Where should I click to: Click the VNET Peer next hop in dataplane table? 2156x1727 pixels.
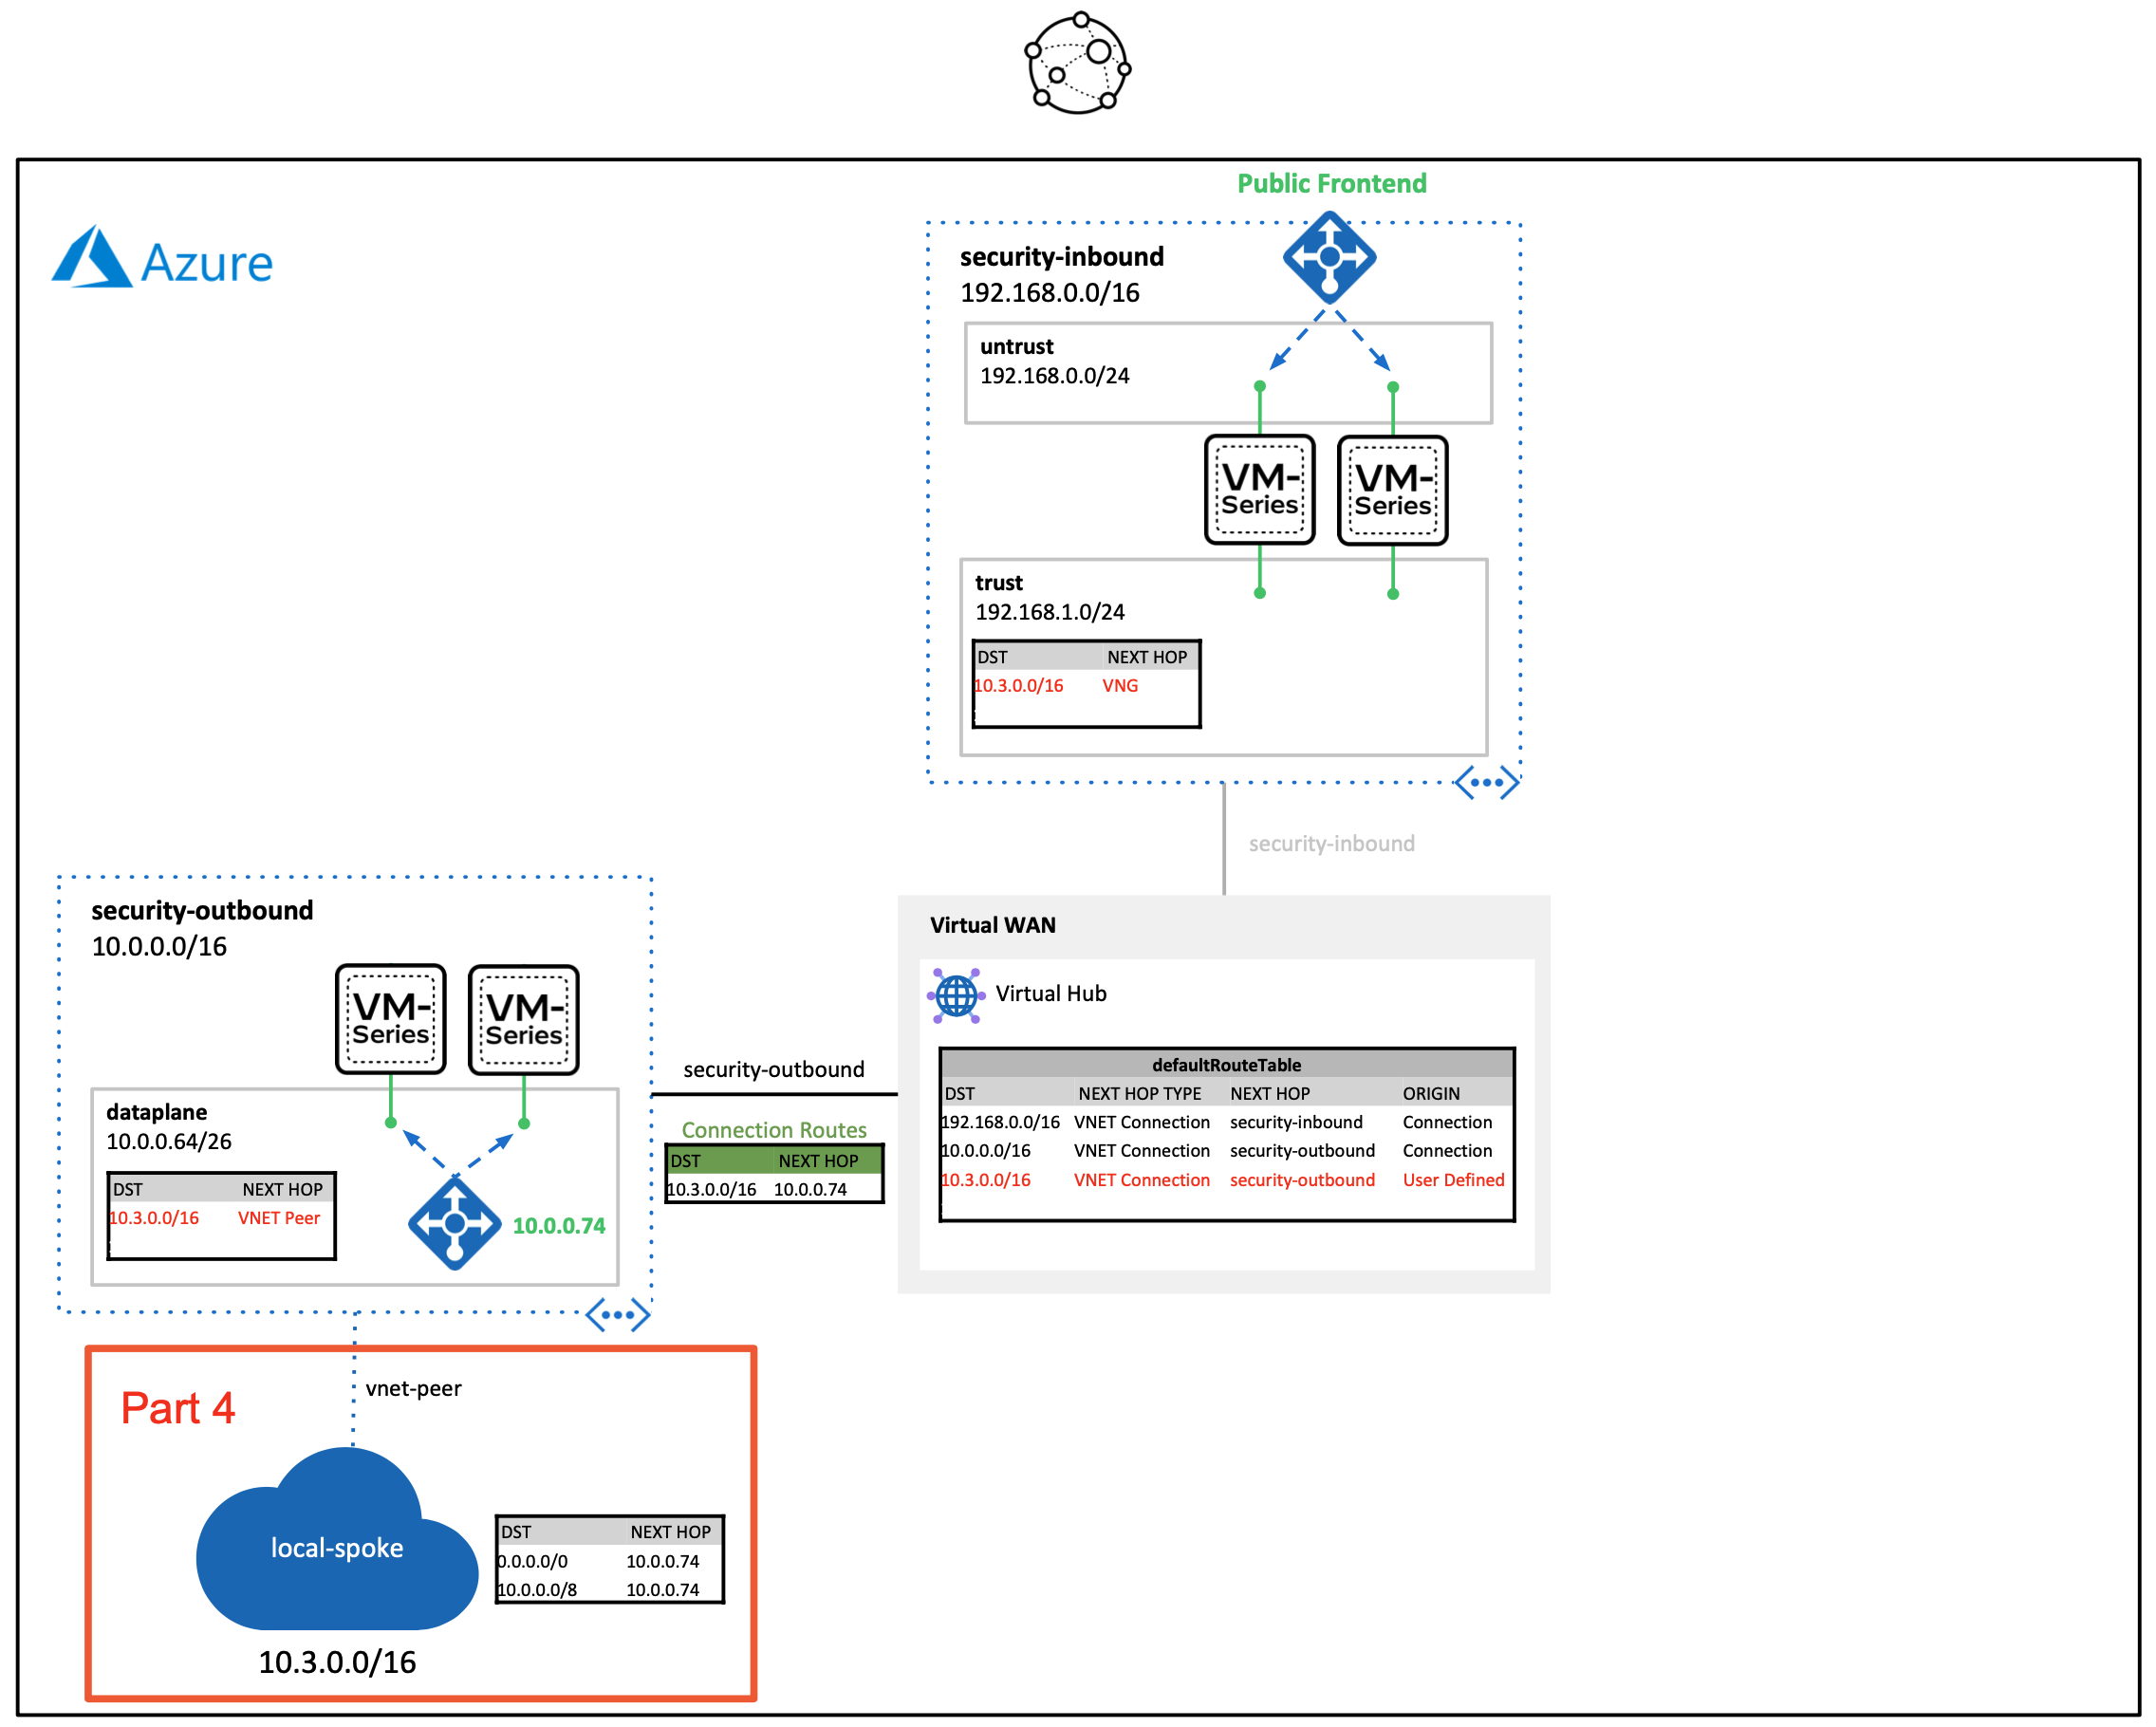(278, 1218)
